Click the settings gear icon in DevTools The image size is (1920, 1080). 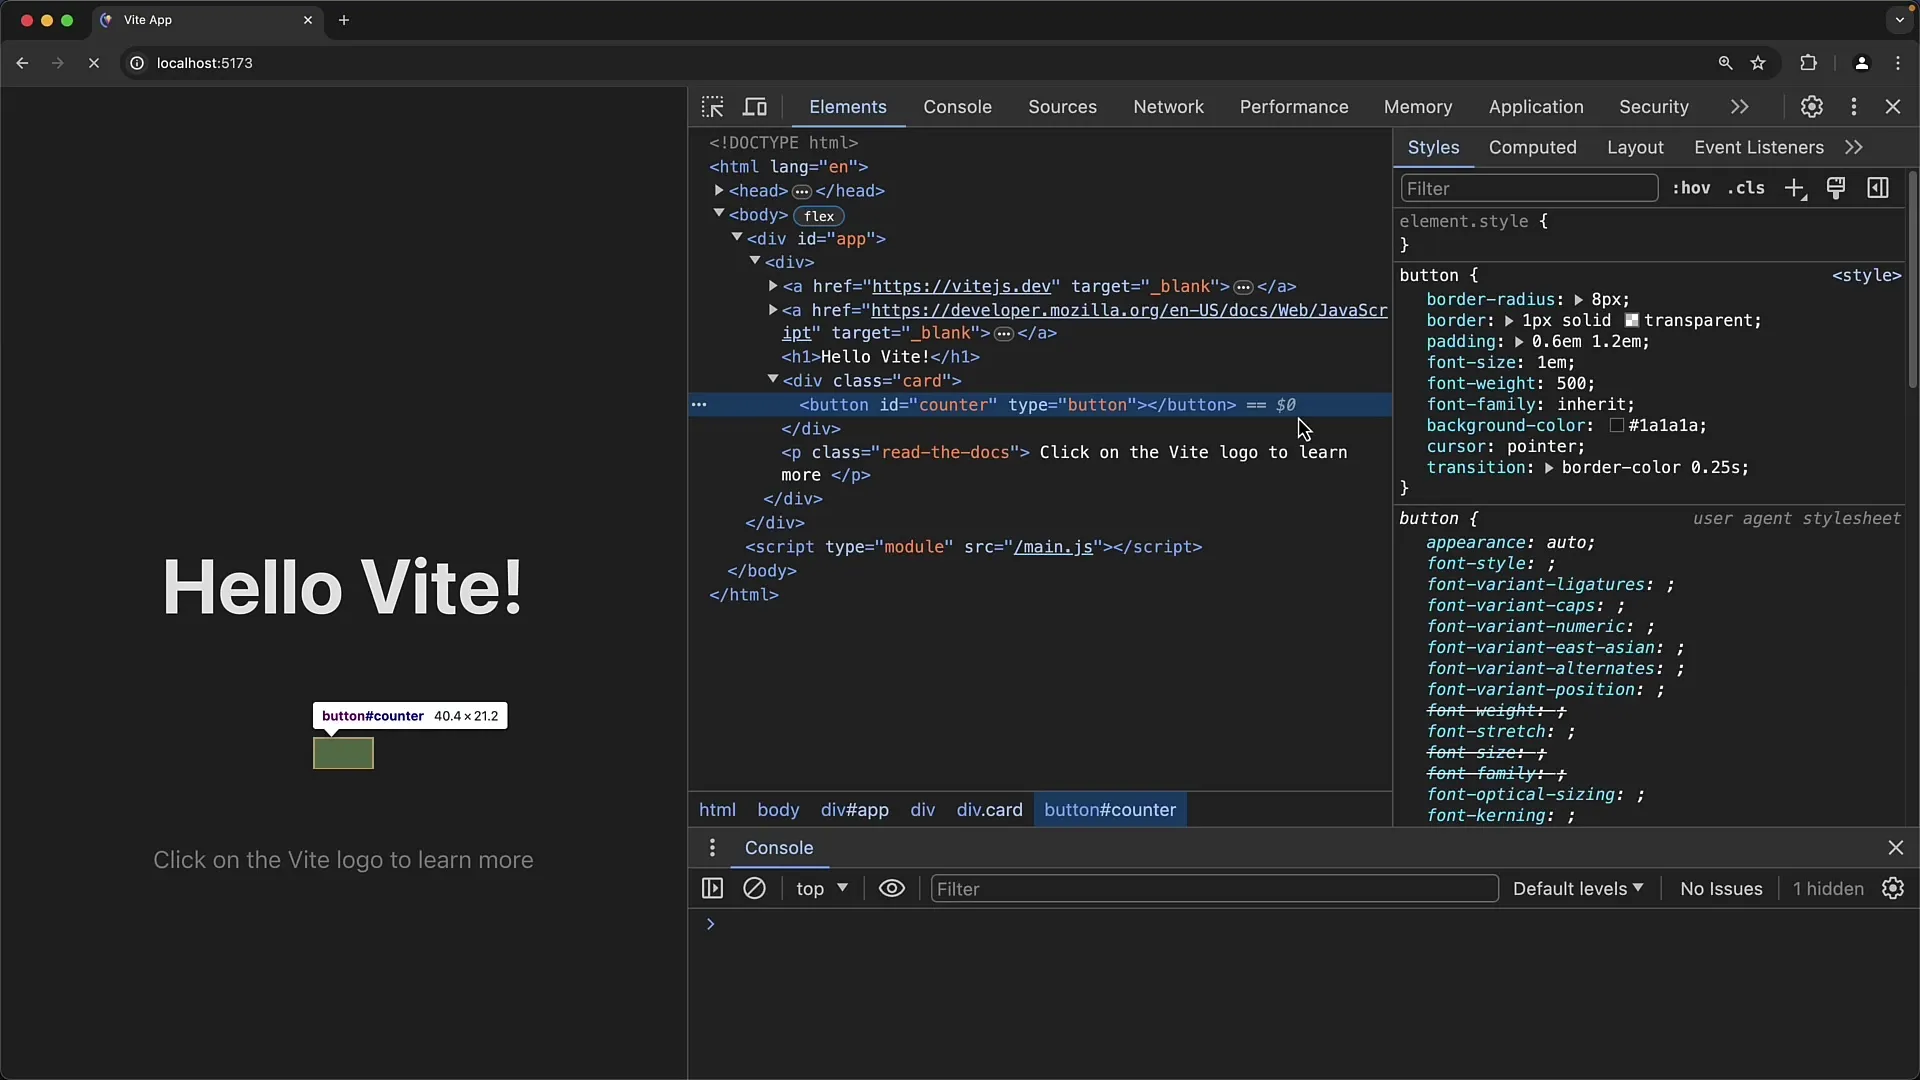[x=1812, y=107]
